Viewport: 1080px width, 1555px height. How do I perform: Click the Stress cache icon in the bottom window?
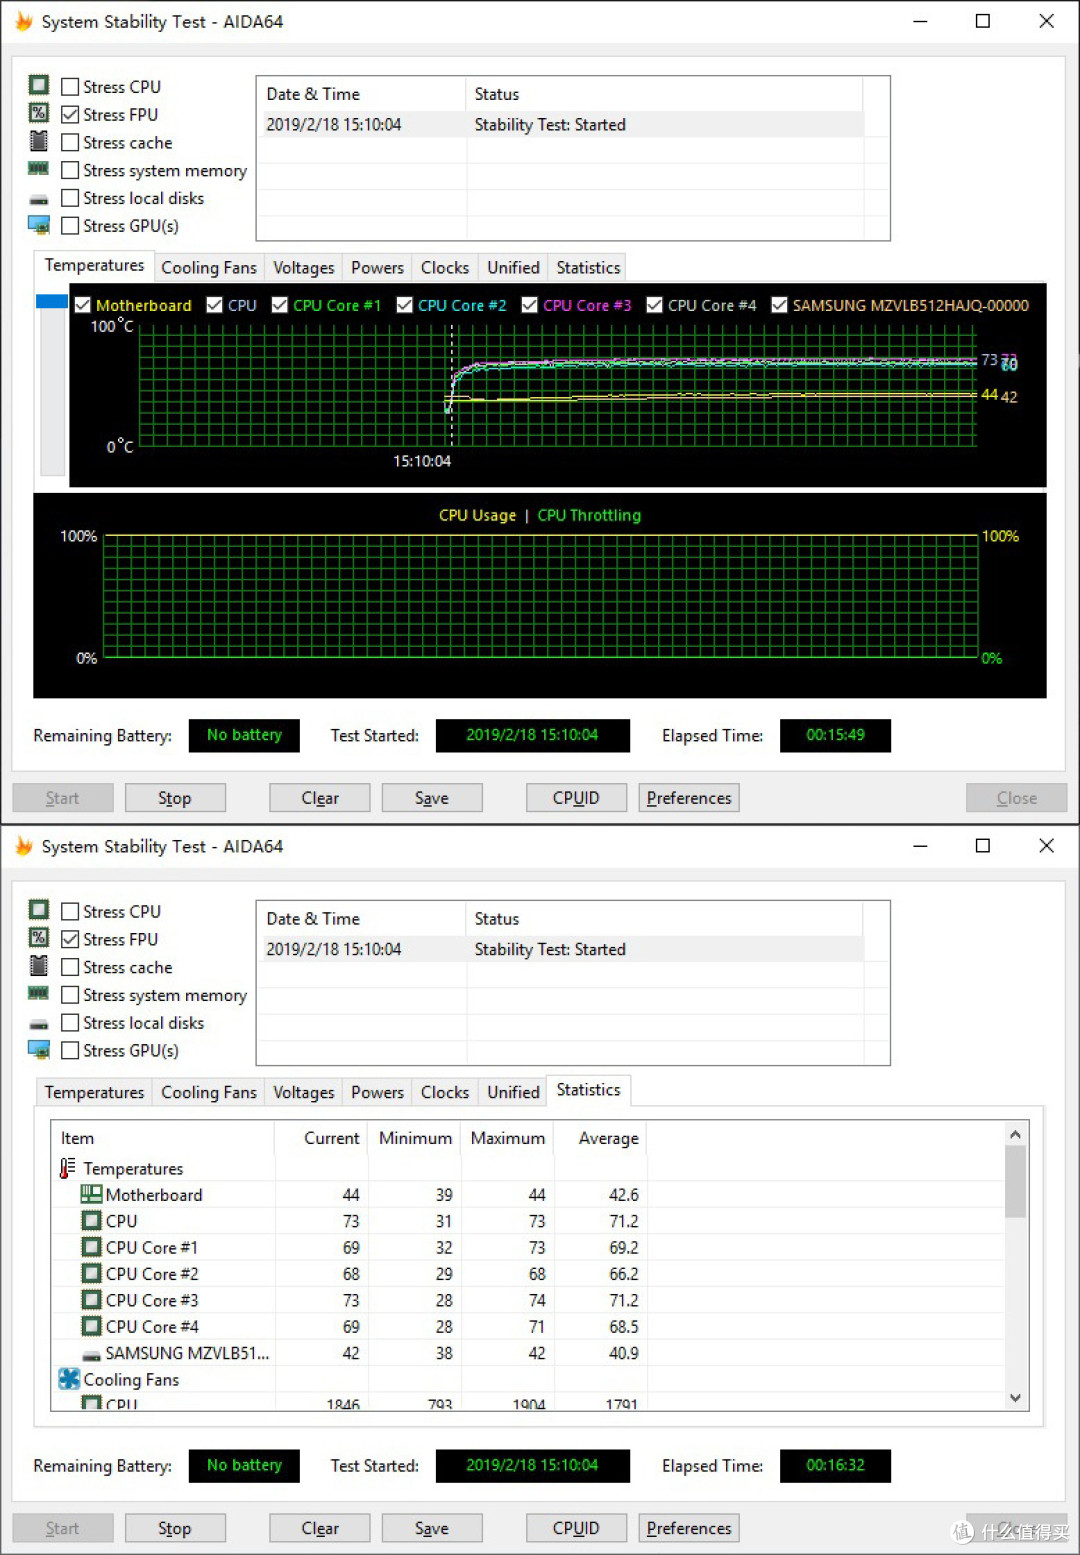39,966
